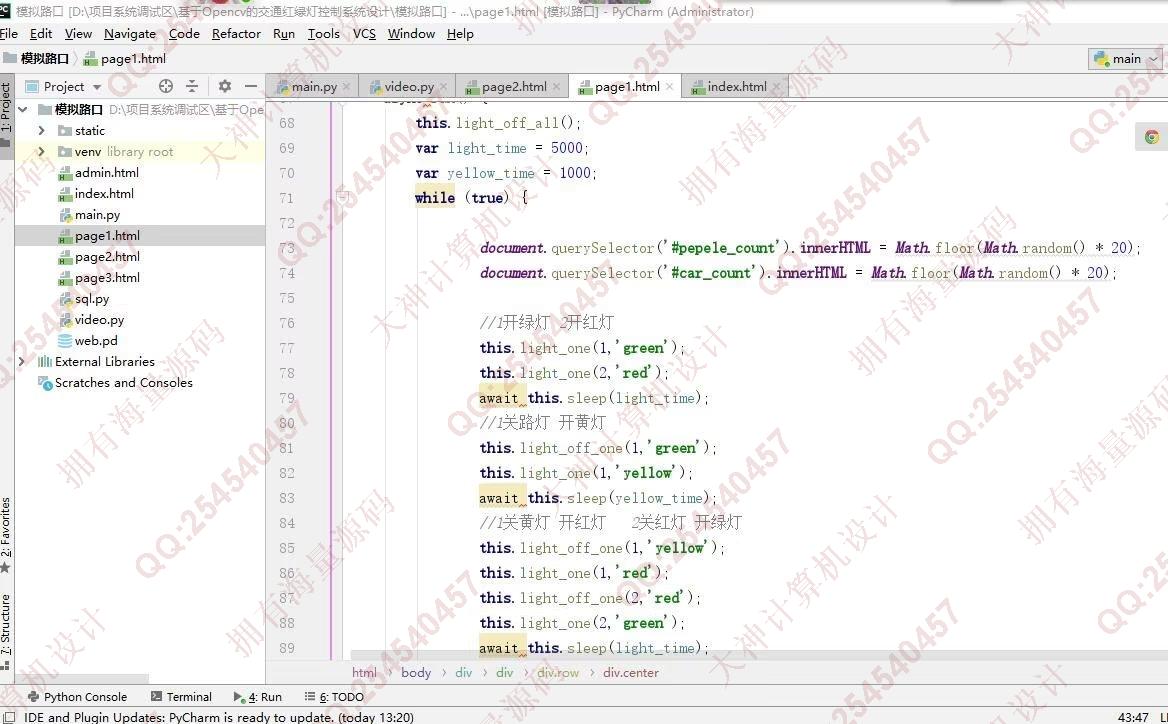Open the Window menu

tap(411, 34)
